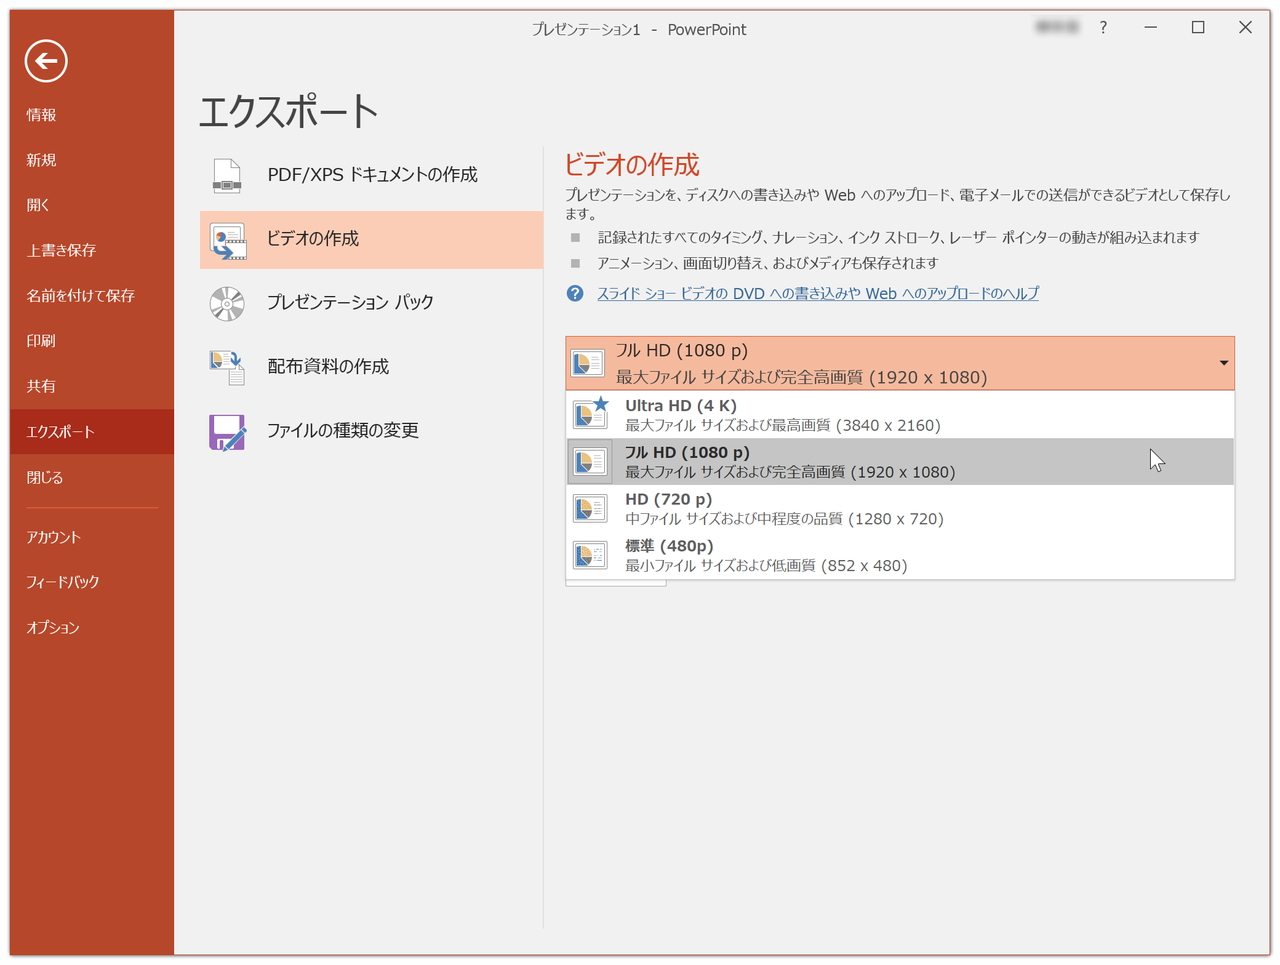This screenshot has height=965, width=1280.
Task: Select the 配布資料の作成 icon
Action: tap(227, 366)
